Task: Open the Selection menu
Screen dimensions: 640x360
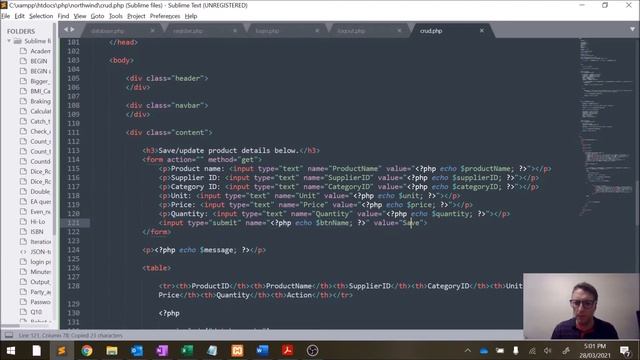Action: click(x=41, y=16)
